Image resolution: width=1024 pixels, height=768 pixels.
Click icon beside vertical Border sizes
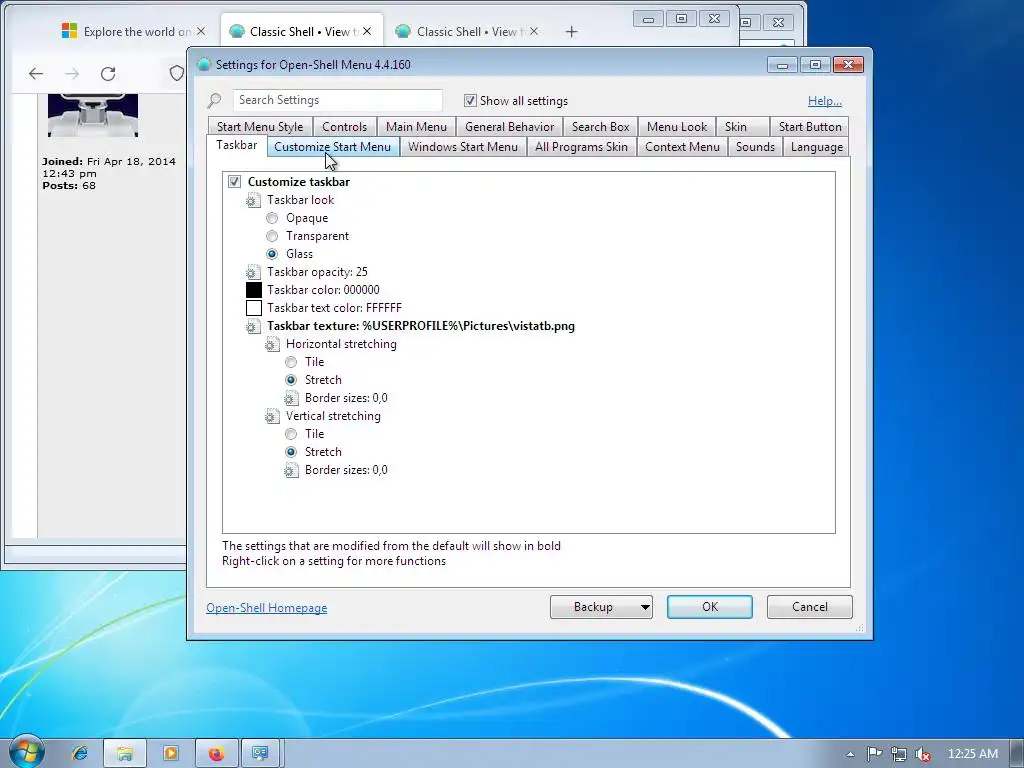pyautogui.click(x=291, y=470)
